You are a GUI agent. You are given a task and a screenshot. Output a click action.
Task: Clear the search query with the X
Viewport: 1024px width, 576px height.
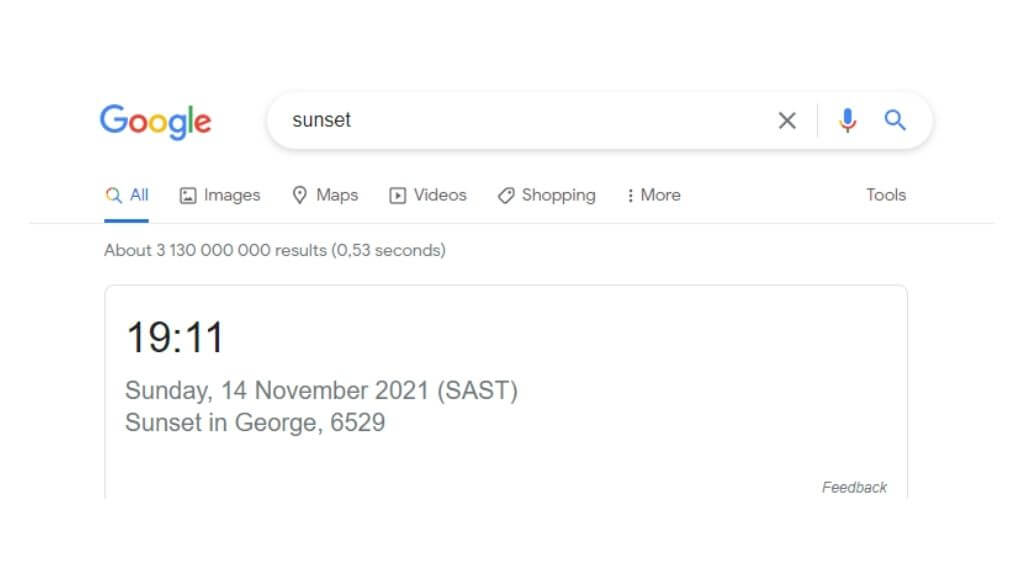[787, 121]
